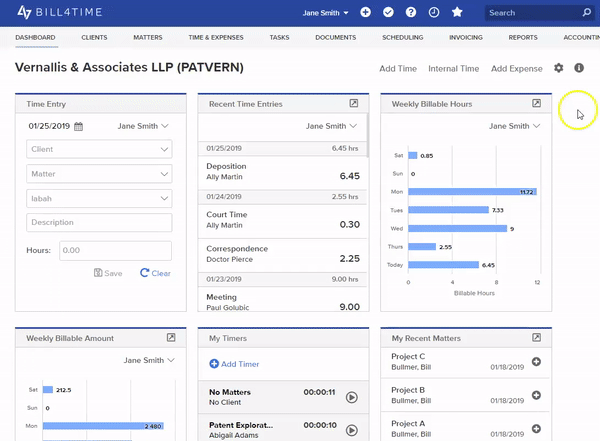The width and height of the screenshot is (600, 441).
Task: Start the Patent Exploration timer play button
Action: tap(352, 430)
